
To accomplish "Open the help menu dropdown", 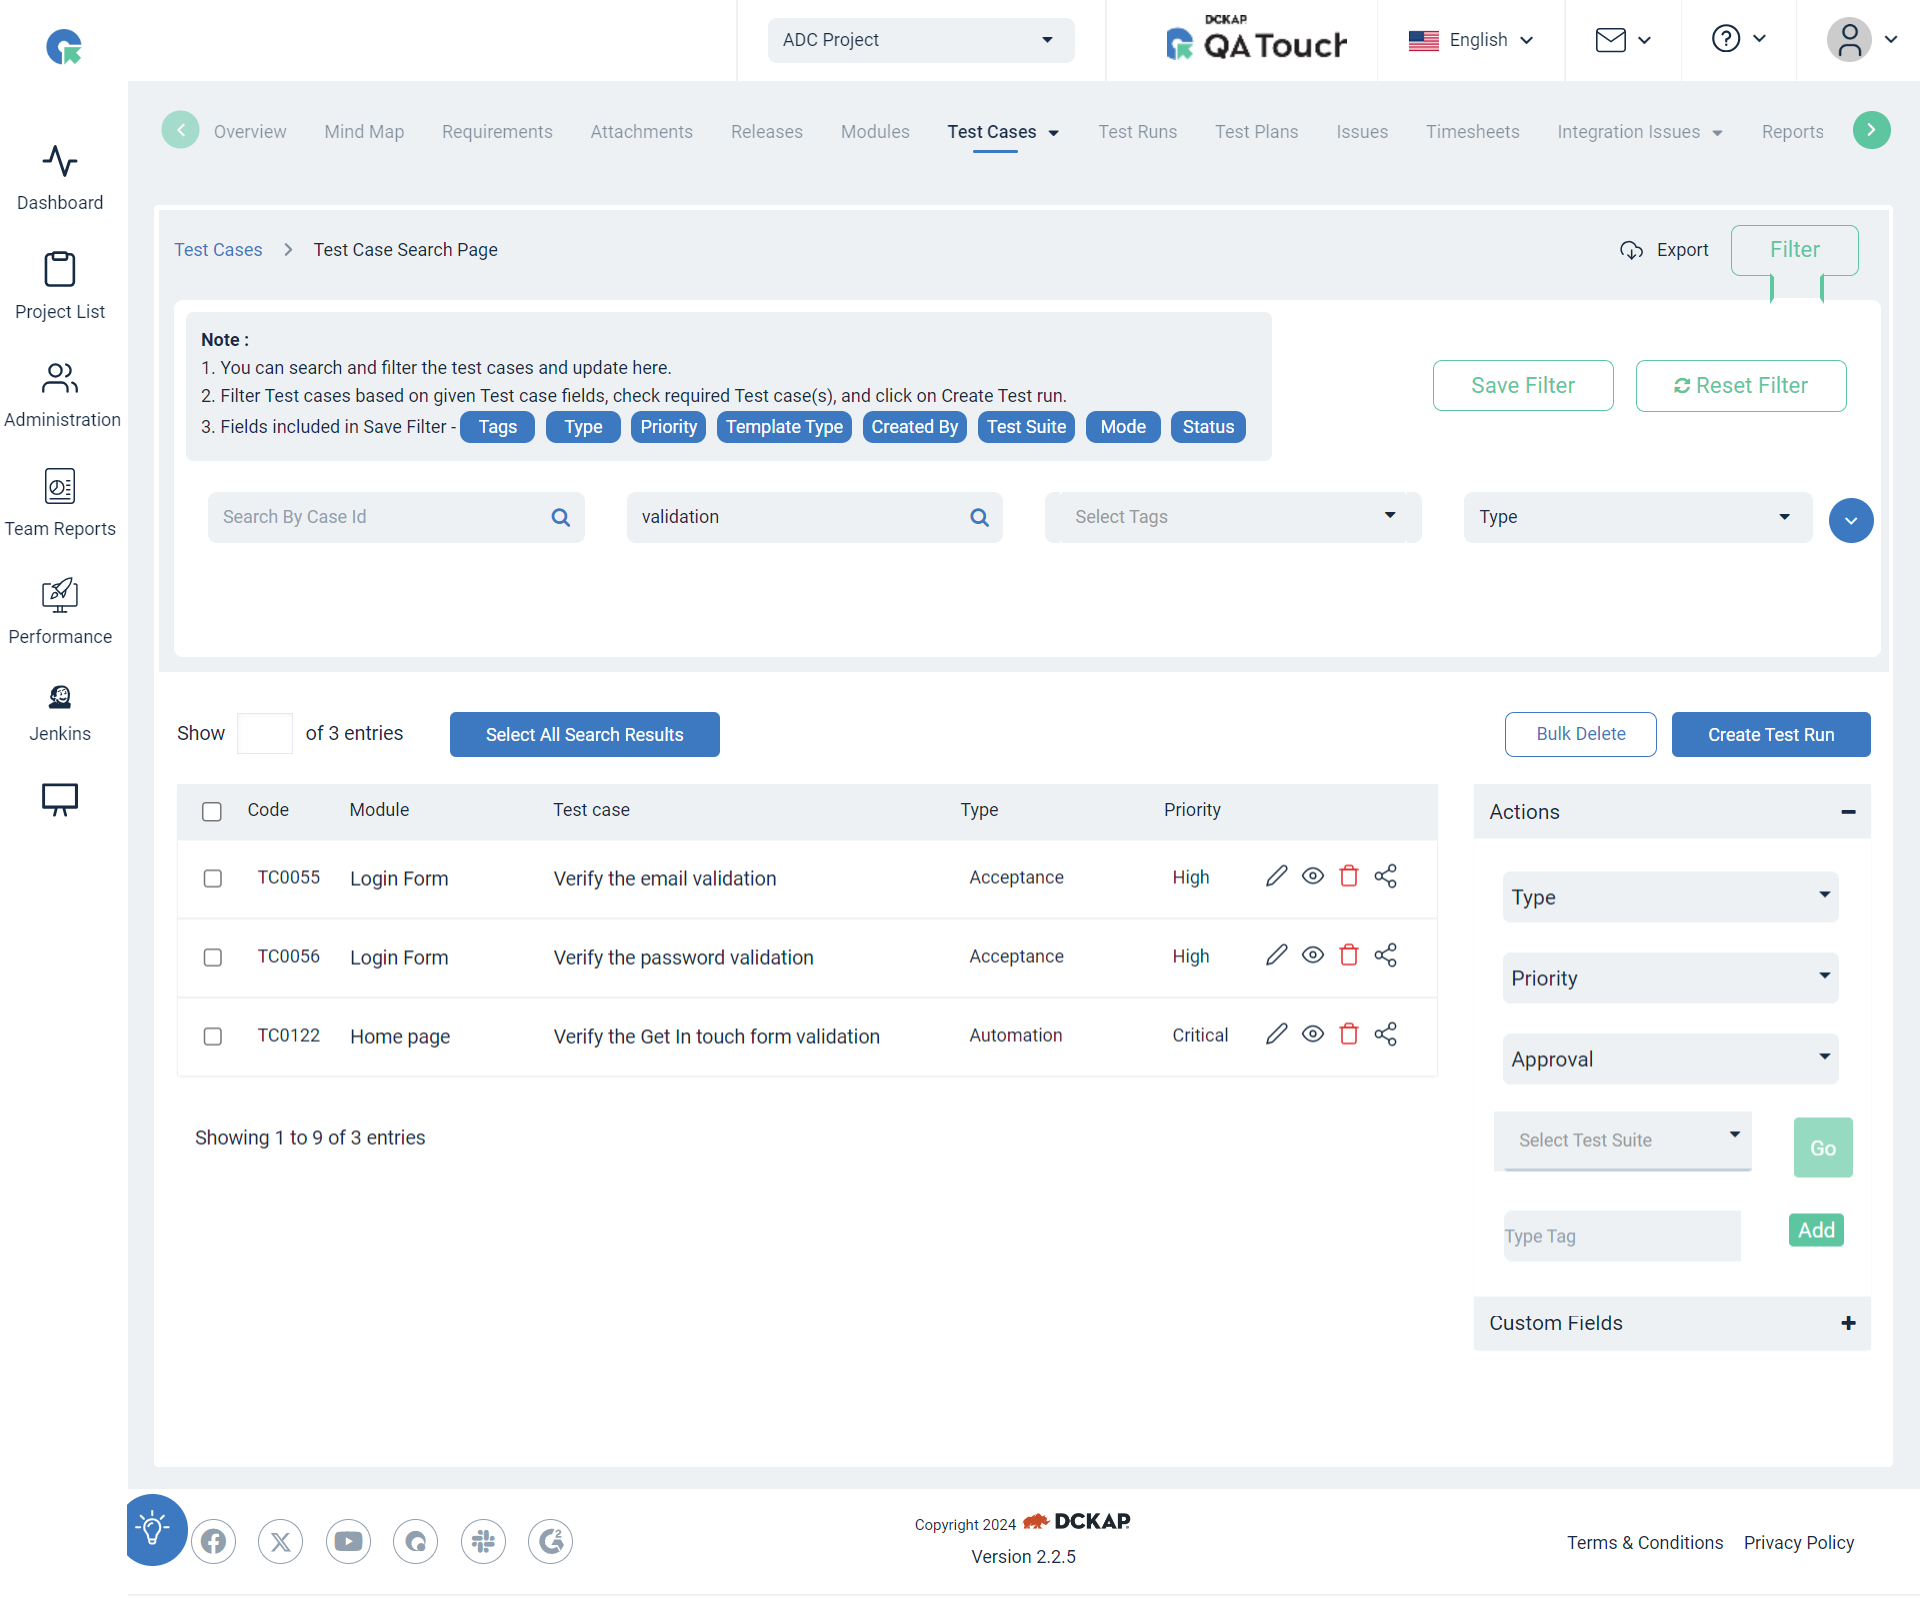I will pos(1739,39).
